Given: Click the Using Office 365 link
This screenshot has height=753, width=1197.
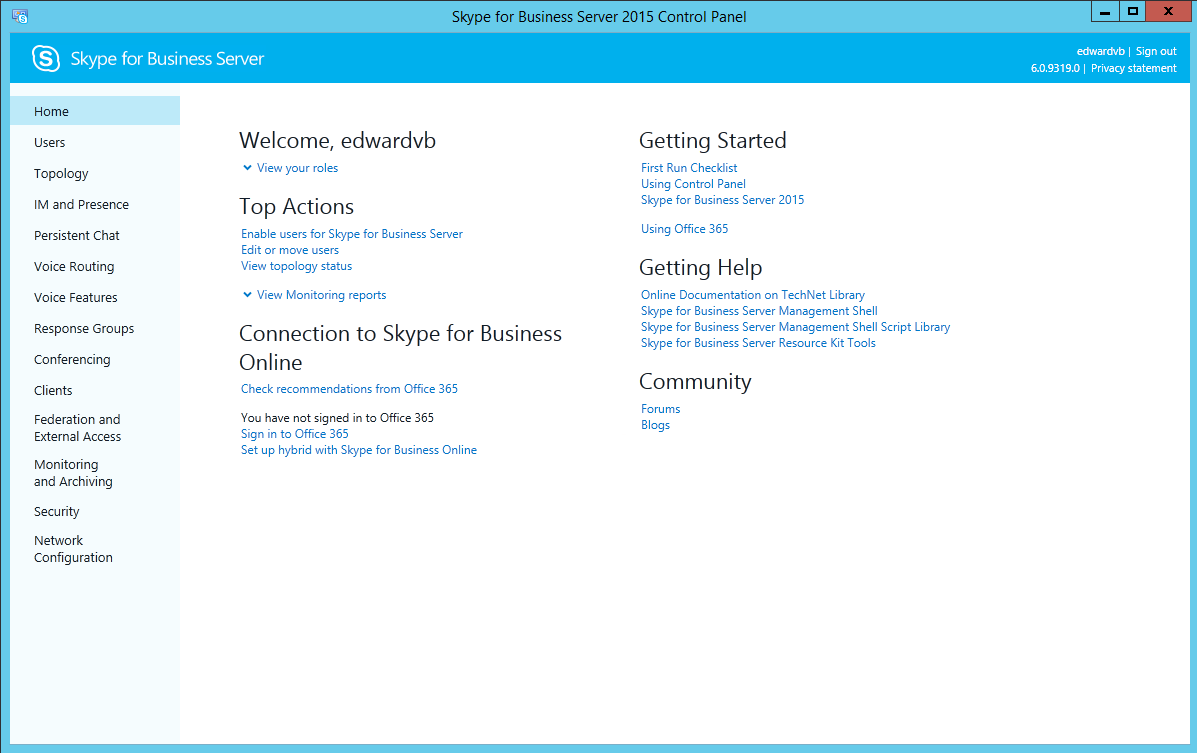Looking at the screenshot, I should click(x=685, y=229).
